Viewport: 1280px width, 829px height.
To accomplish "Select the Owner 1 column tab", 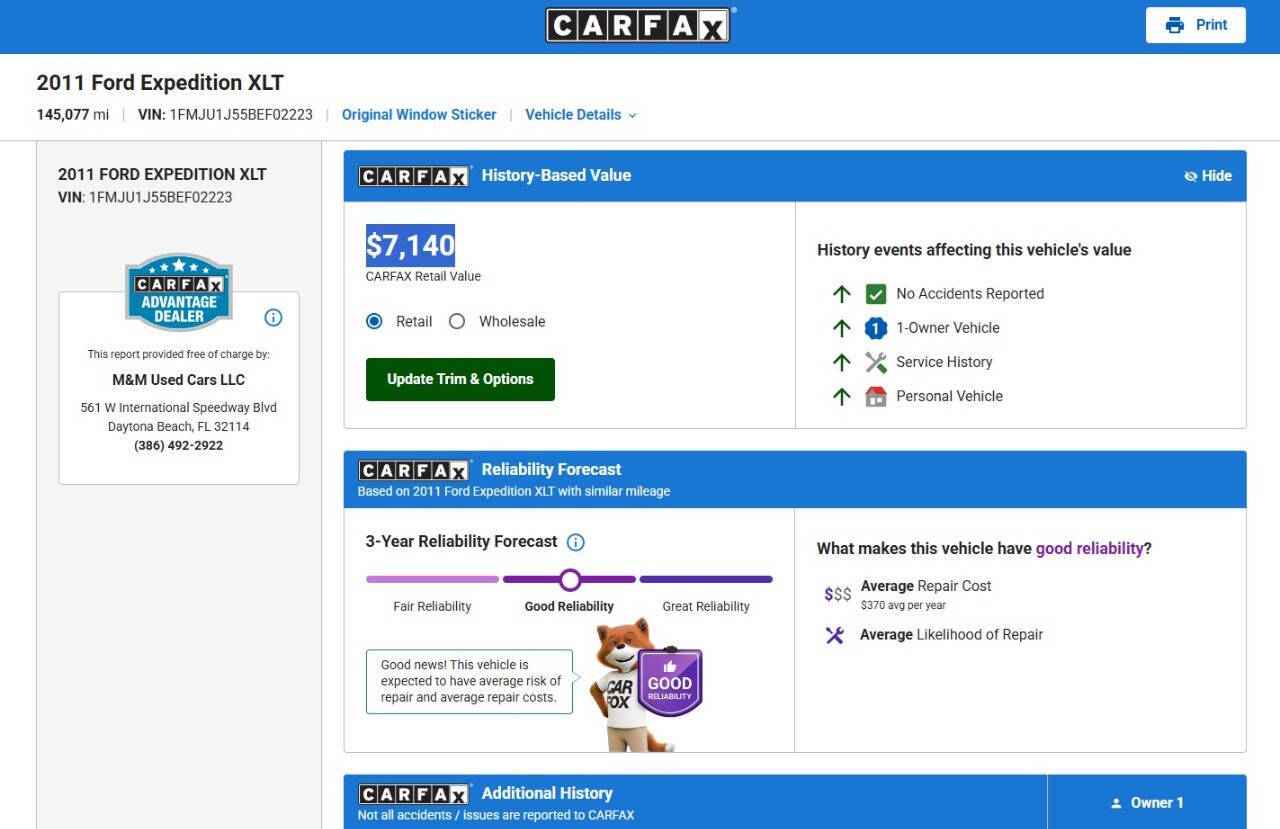I will 1147,802.
